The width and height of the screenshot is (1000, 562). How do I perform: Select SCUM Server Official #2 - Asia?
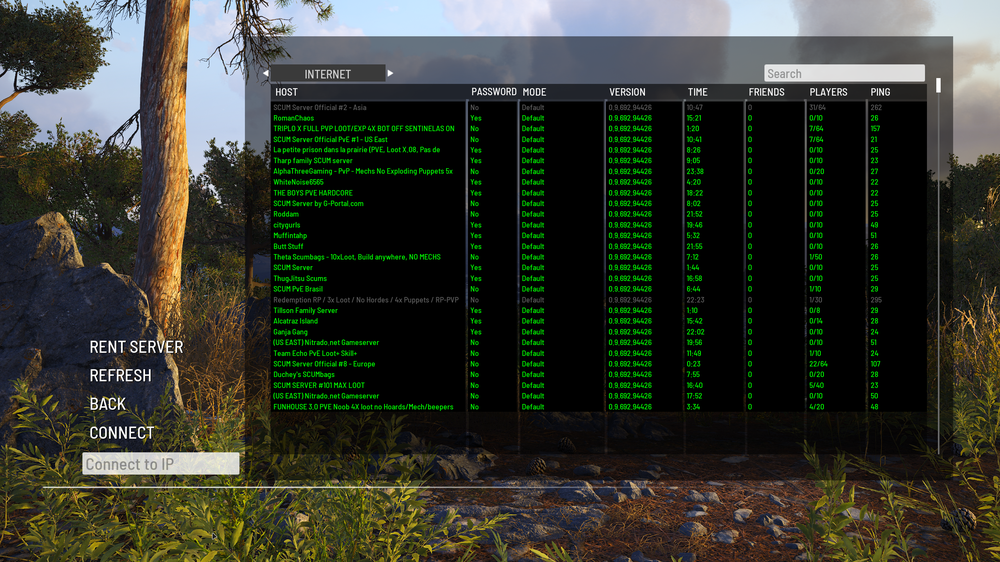tap(598, 108)
